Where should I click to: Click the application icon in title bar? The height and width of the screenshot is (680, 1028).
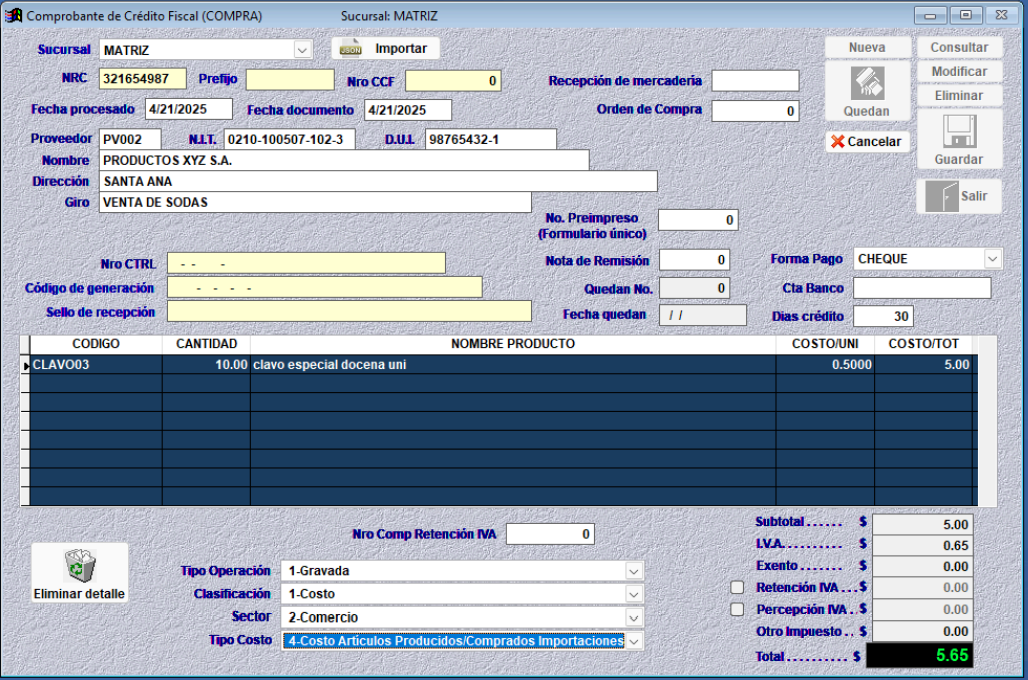point(14,16)
